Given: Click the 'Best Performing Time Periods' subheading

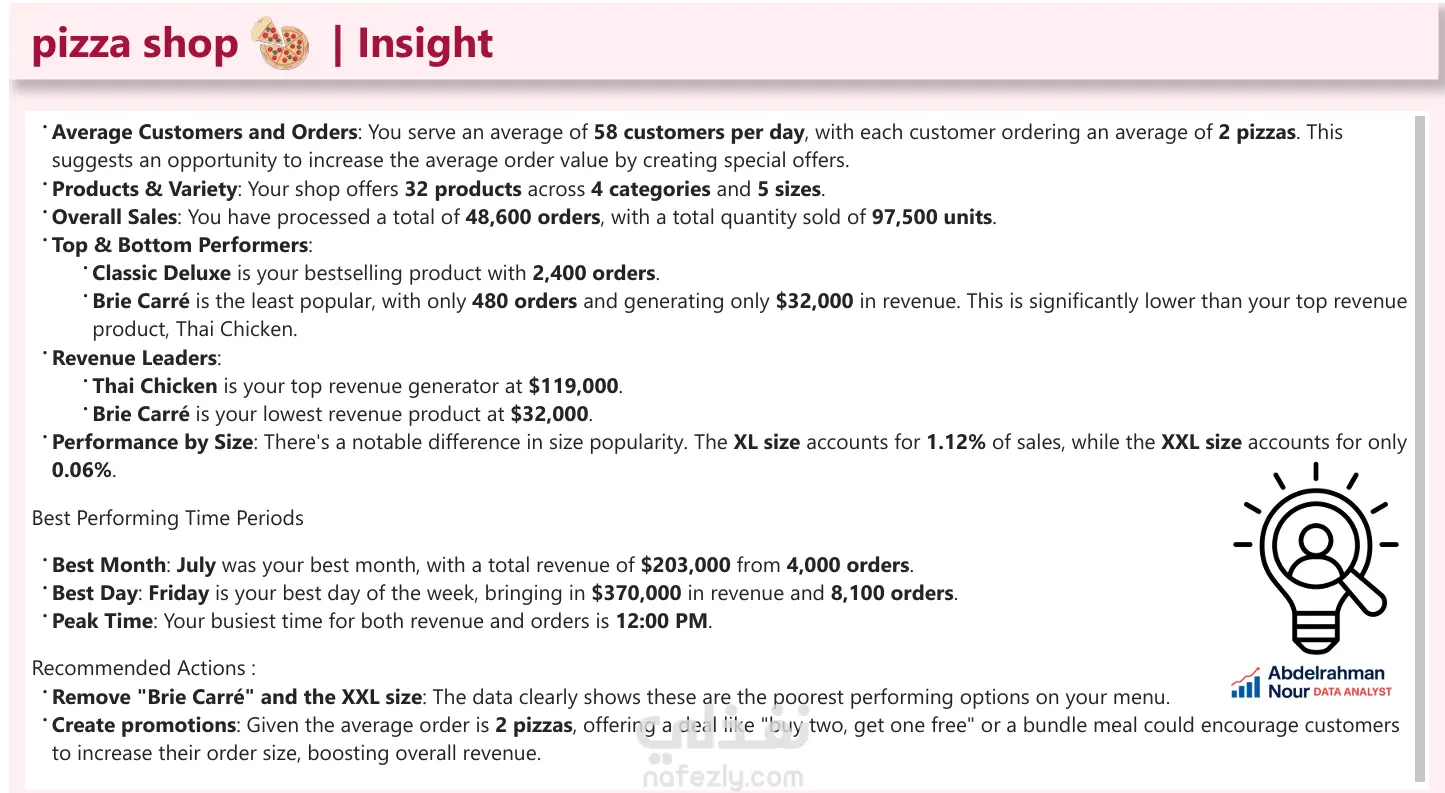Looking at the screenshot, I should [168, 518].
